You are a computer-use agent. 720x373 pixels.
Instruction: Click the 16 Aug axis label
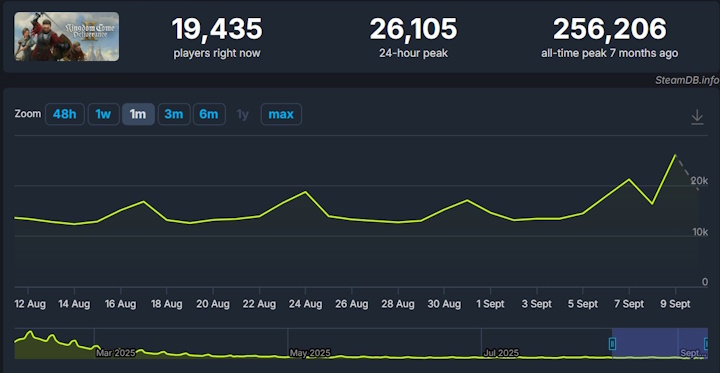[x=121, y=304]
